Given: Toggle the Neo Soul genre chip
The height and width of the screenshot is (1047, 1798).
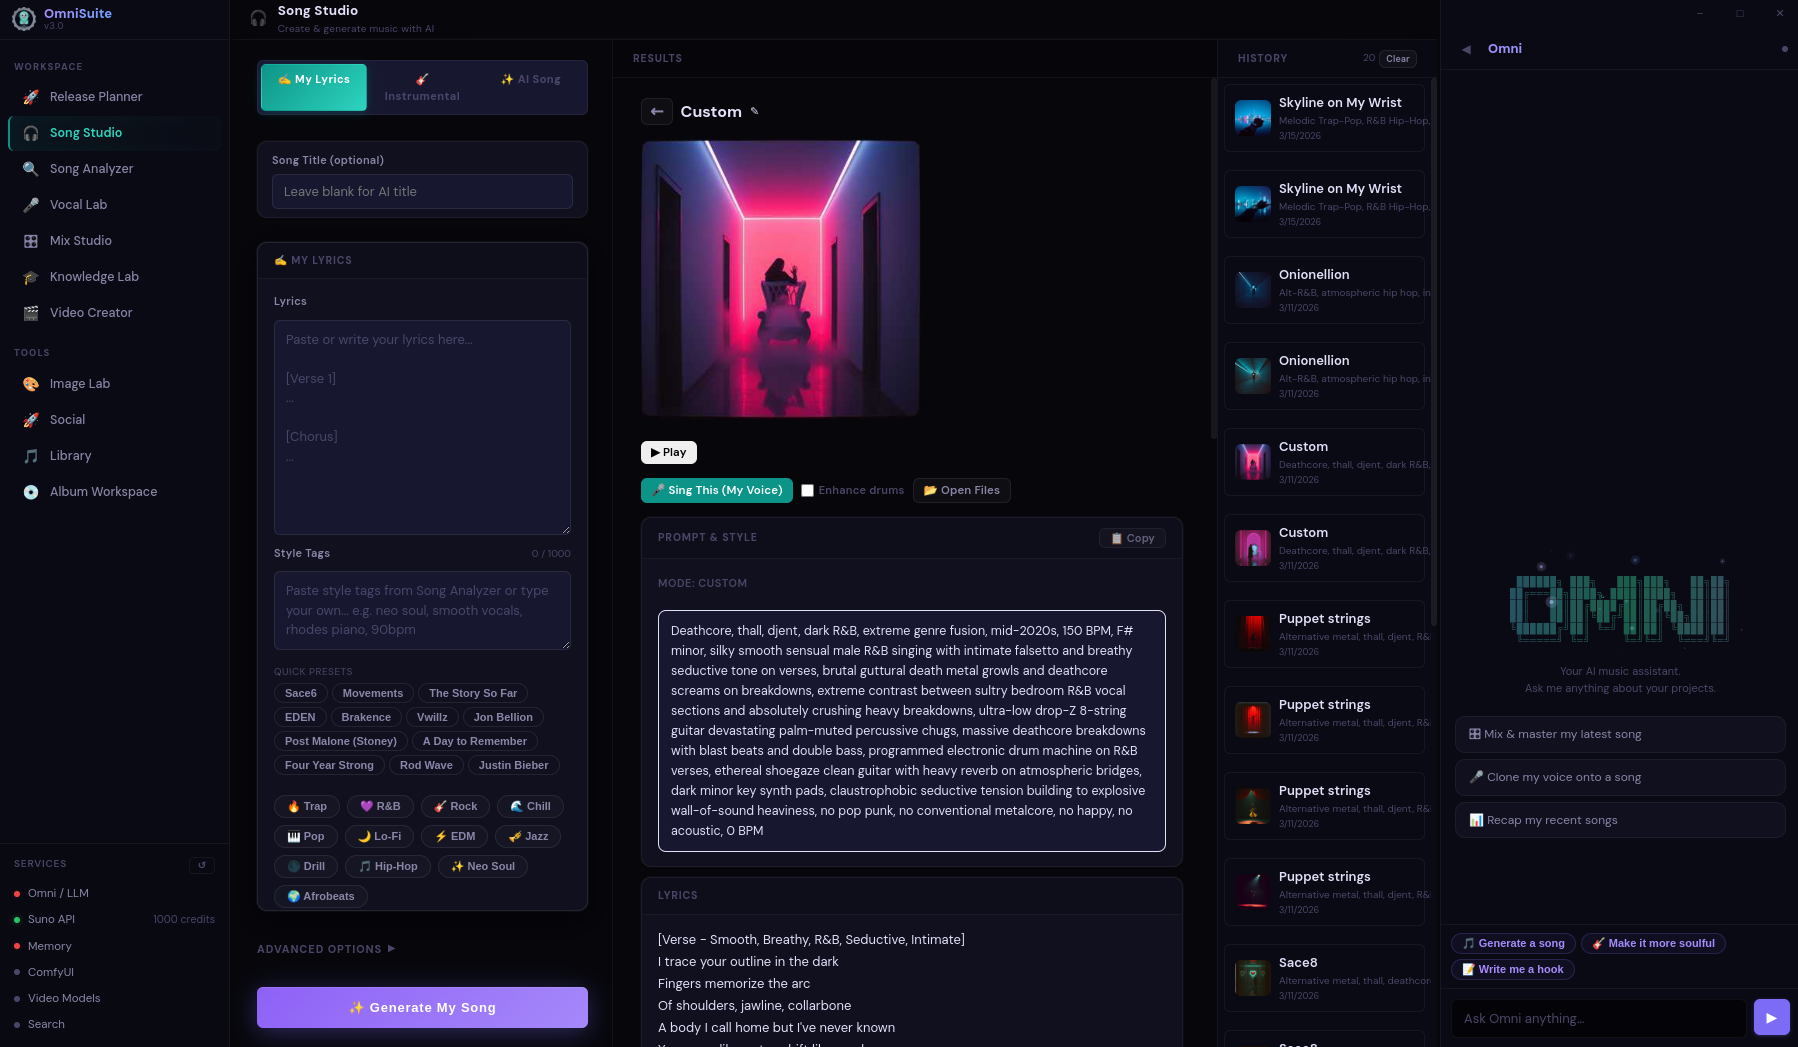Looking at the screenshot, I should 483,866.
